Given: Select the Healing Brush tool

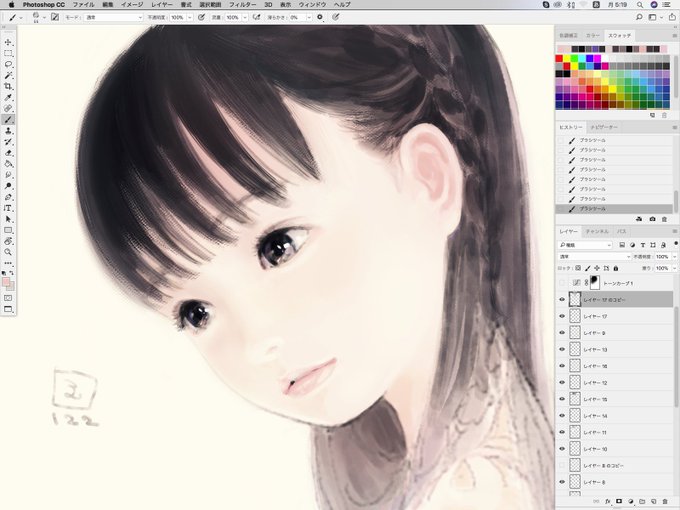Looking at the screenshot, I should (8, 108).
